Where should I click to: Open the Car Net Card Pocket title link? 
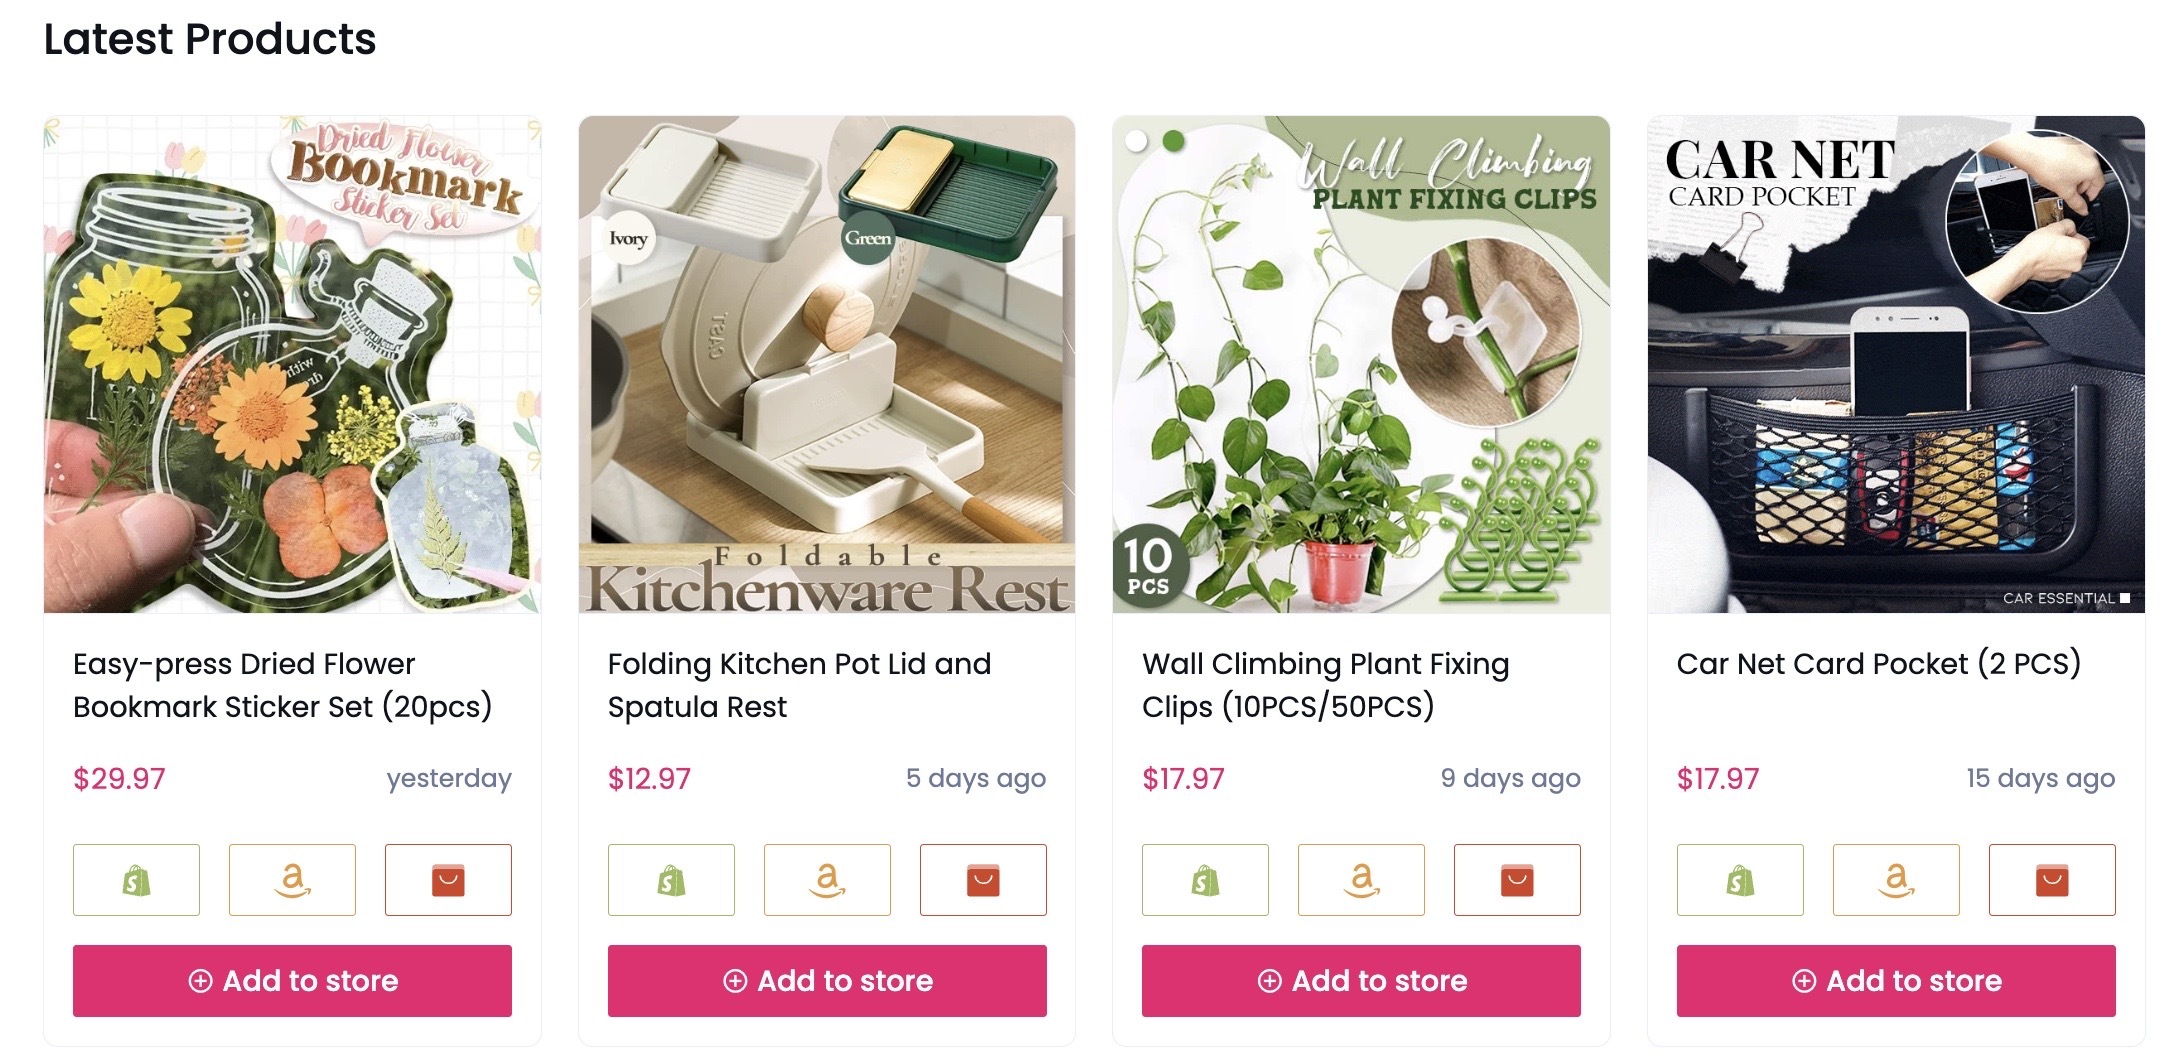pos(1878,664)
